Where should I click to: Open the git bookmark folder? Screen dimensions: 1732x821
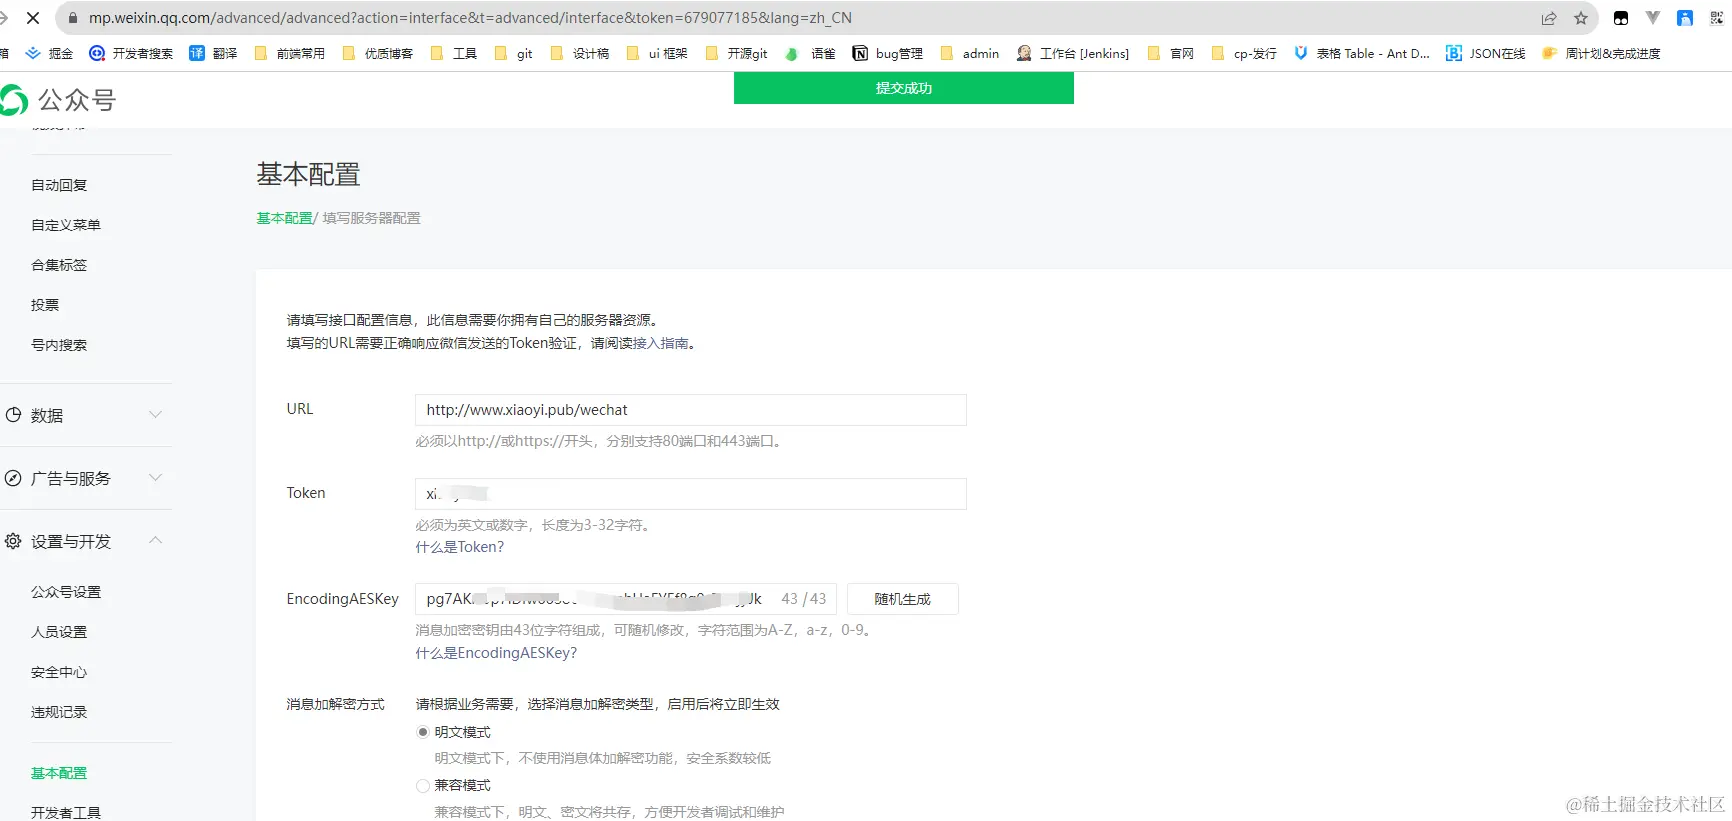[x=514, y=54]
